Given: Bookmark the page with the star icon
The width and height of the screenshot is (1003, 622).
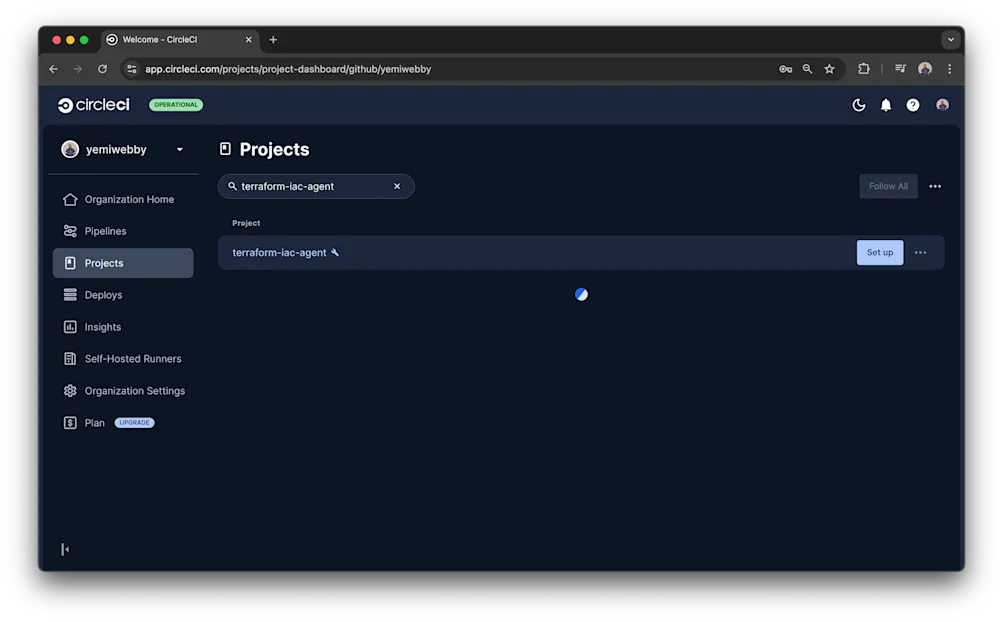Looking at the screenshot, I should [x=829, y=69].
